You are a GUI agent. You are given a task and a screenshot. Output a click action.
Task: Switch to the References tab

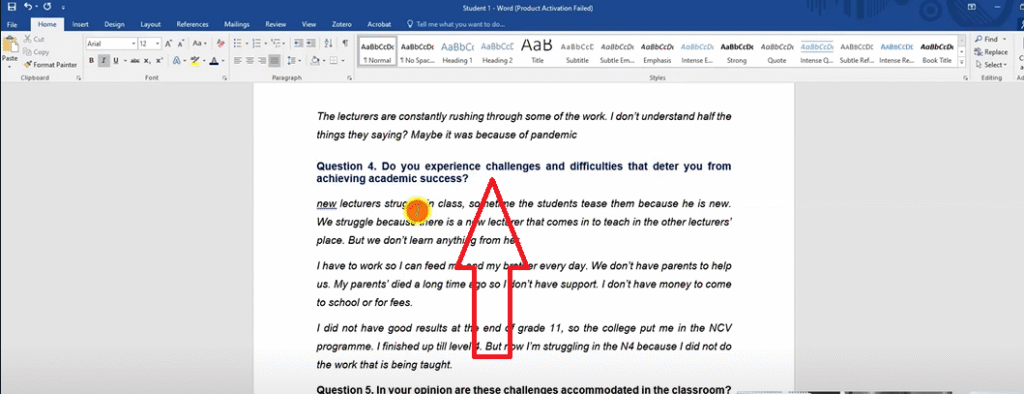(192, 24)
